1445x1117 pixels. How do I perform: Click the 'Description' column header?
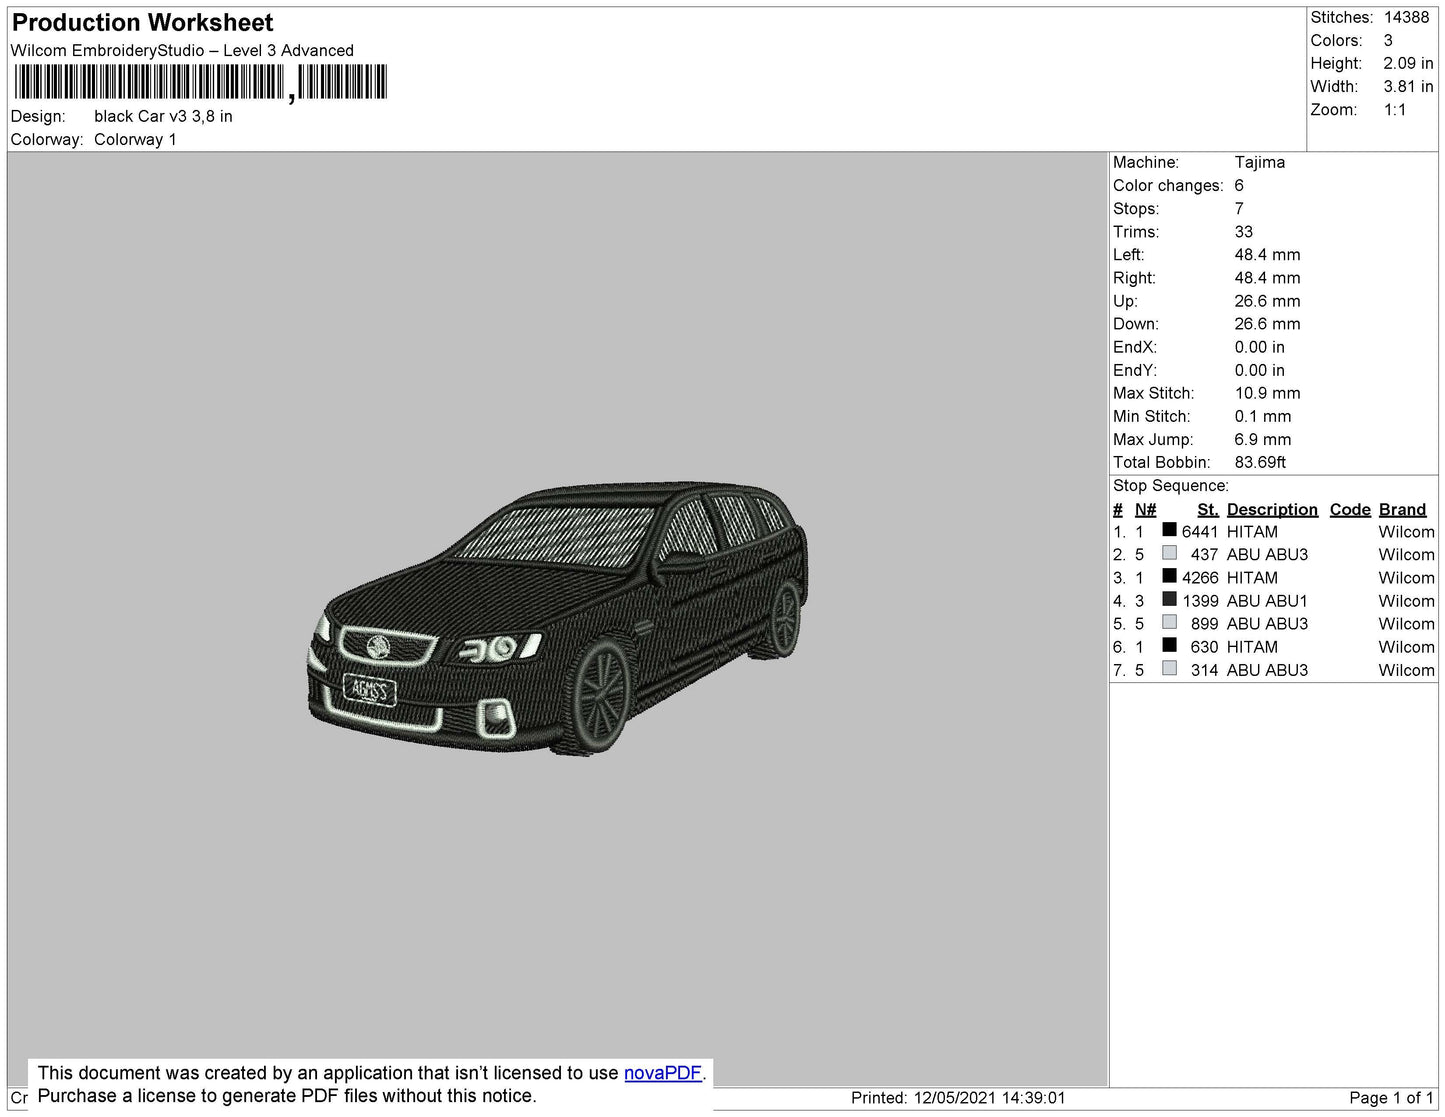coord(1272,510)
